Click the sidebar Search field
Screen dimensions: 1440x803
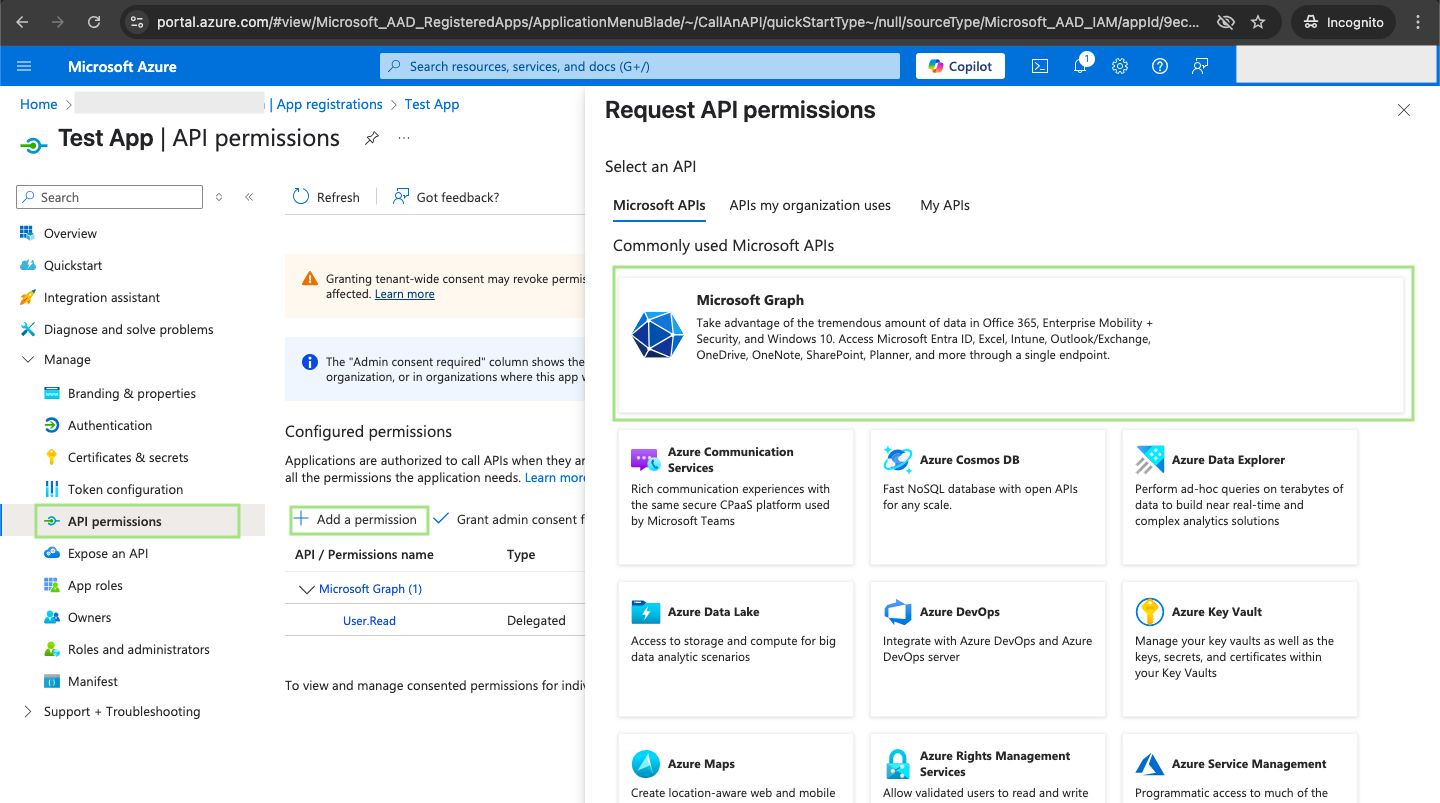[110, 197]
